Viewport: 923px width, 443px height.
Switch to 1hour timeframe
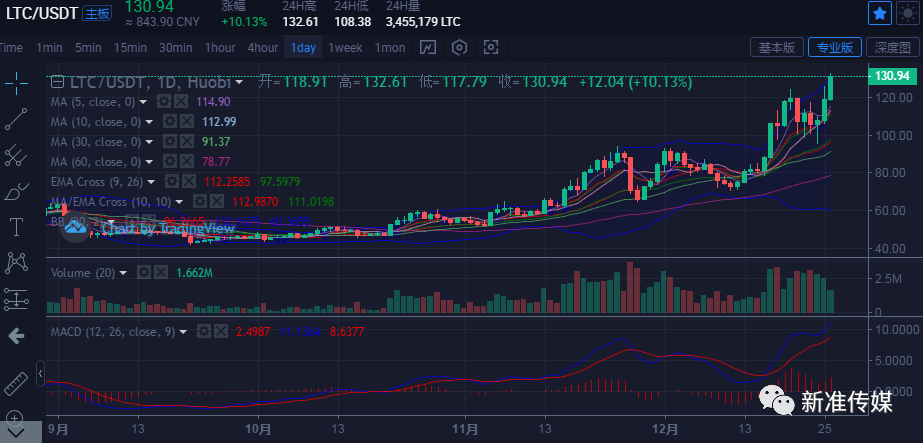pyautogui.click(x=220, y=48)
